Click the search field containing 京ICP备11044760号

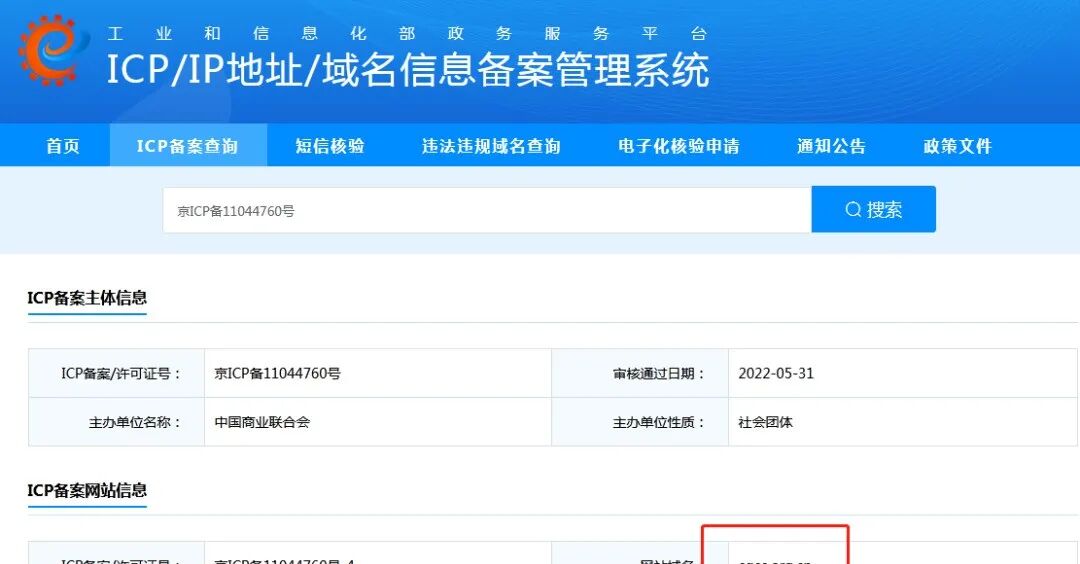[487, 210]
